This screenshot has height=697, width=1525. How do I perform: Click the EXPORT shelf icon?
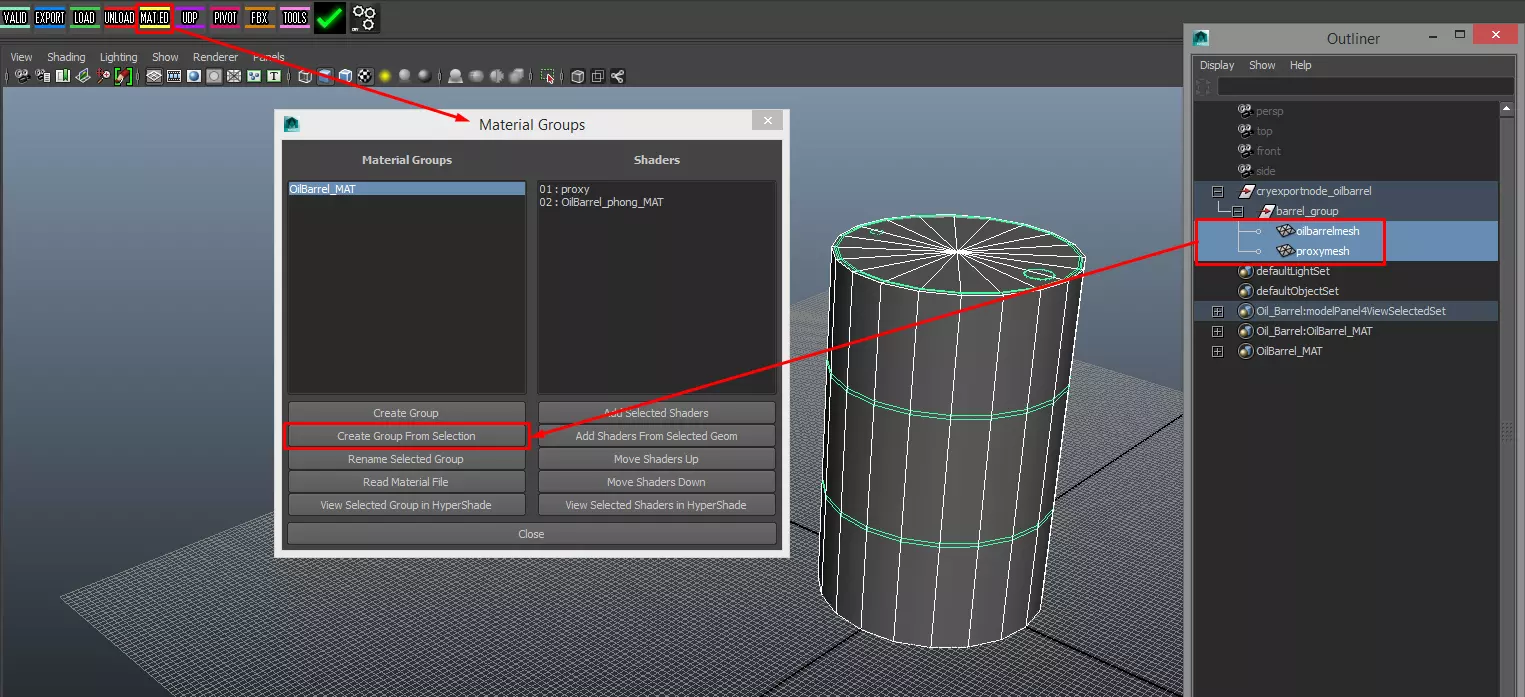coord(50,17)
